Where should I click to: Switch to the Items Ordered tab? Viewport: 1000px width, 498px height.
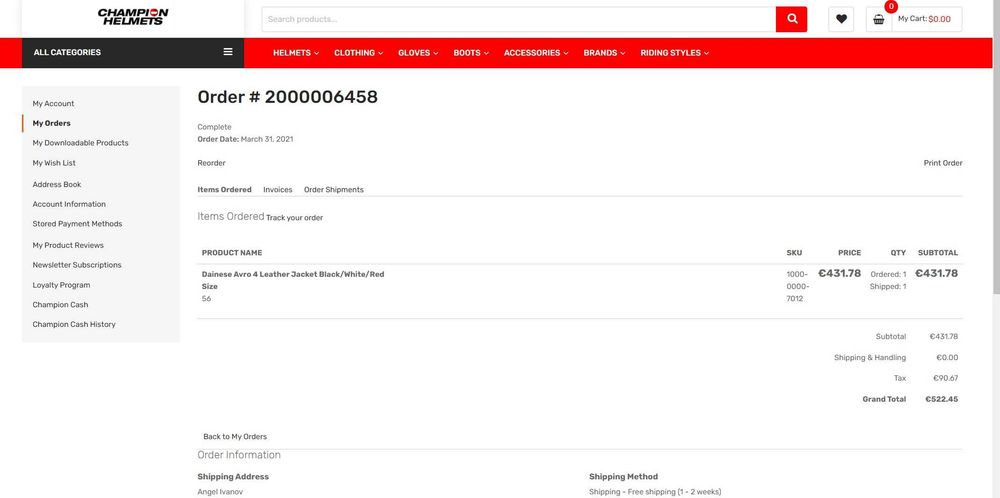click(x=224, y=190)
